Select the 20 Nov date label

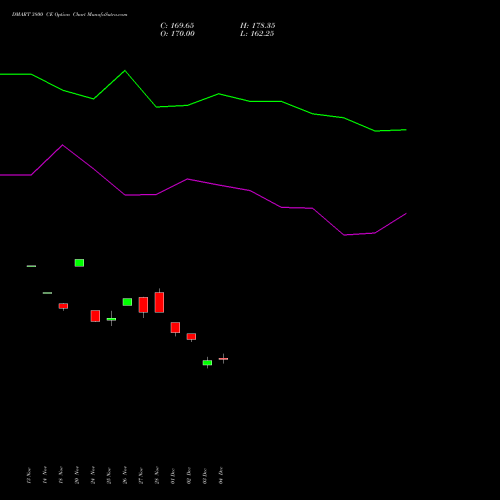tap(77, 475)
